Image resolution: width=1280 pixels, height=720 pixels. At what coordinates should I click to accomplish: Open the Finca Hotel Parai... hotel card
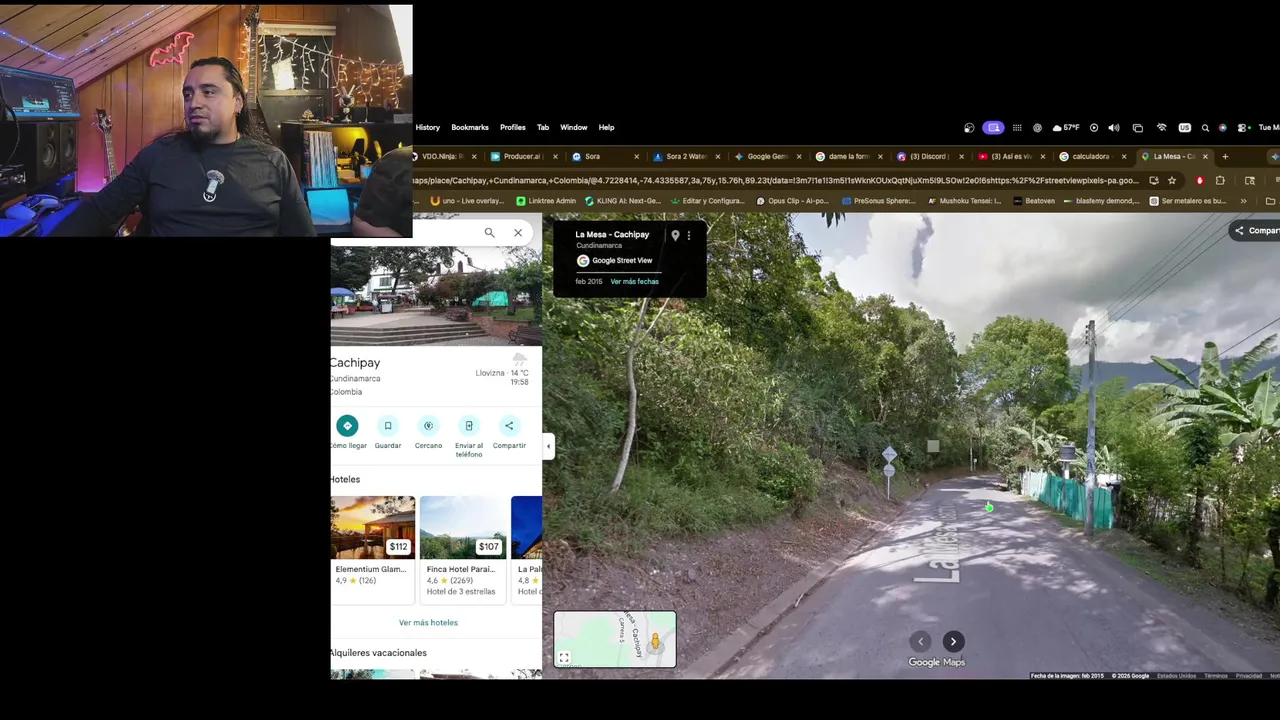click(x=462, y=549)
